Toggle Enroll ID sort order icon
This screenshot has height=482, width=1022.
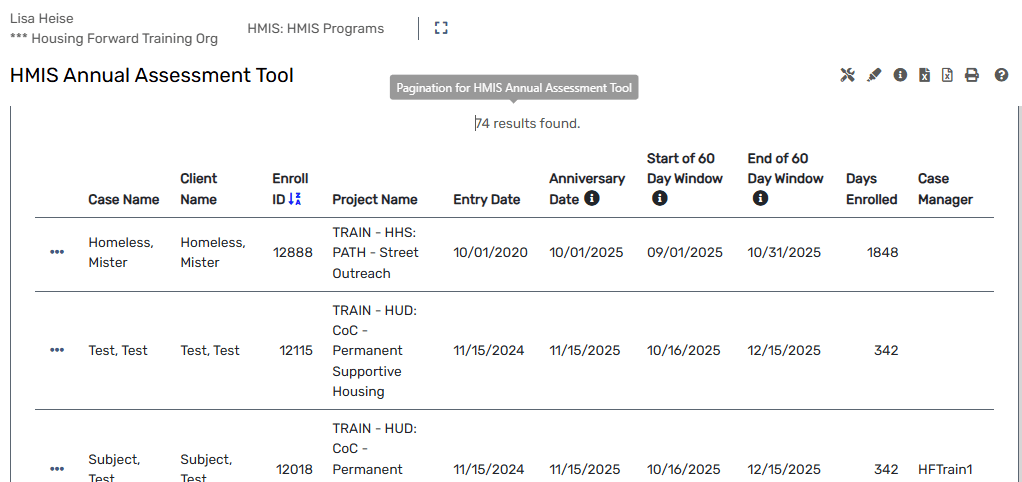click(294, 199)
